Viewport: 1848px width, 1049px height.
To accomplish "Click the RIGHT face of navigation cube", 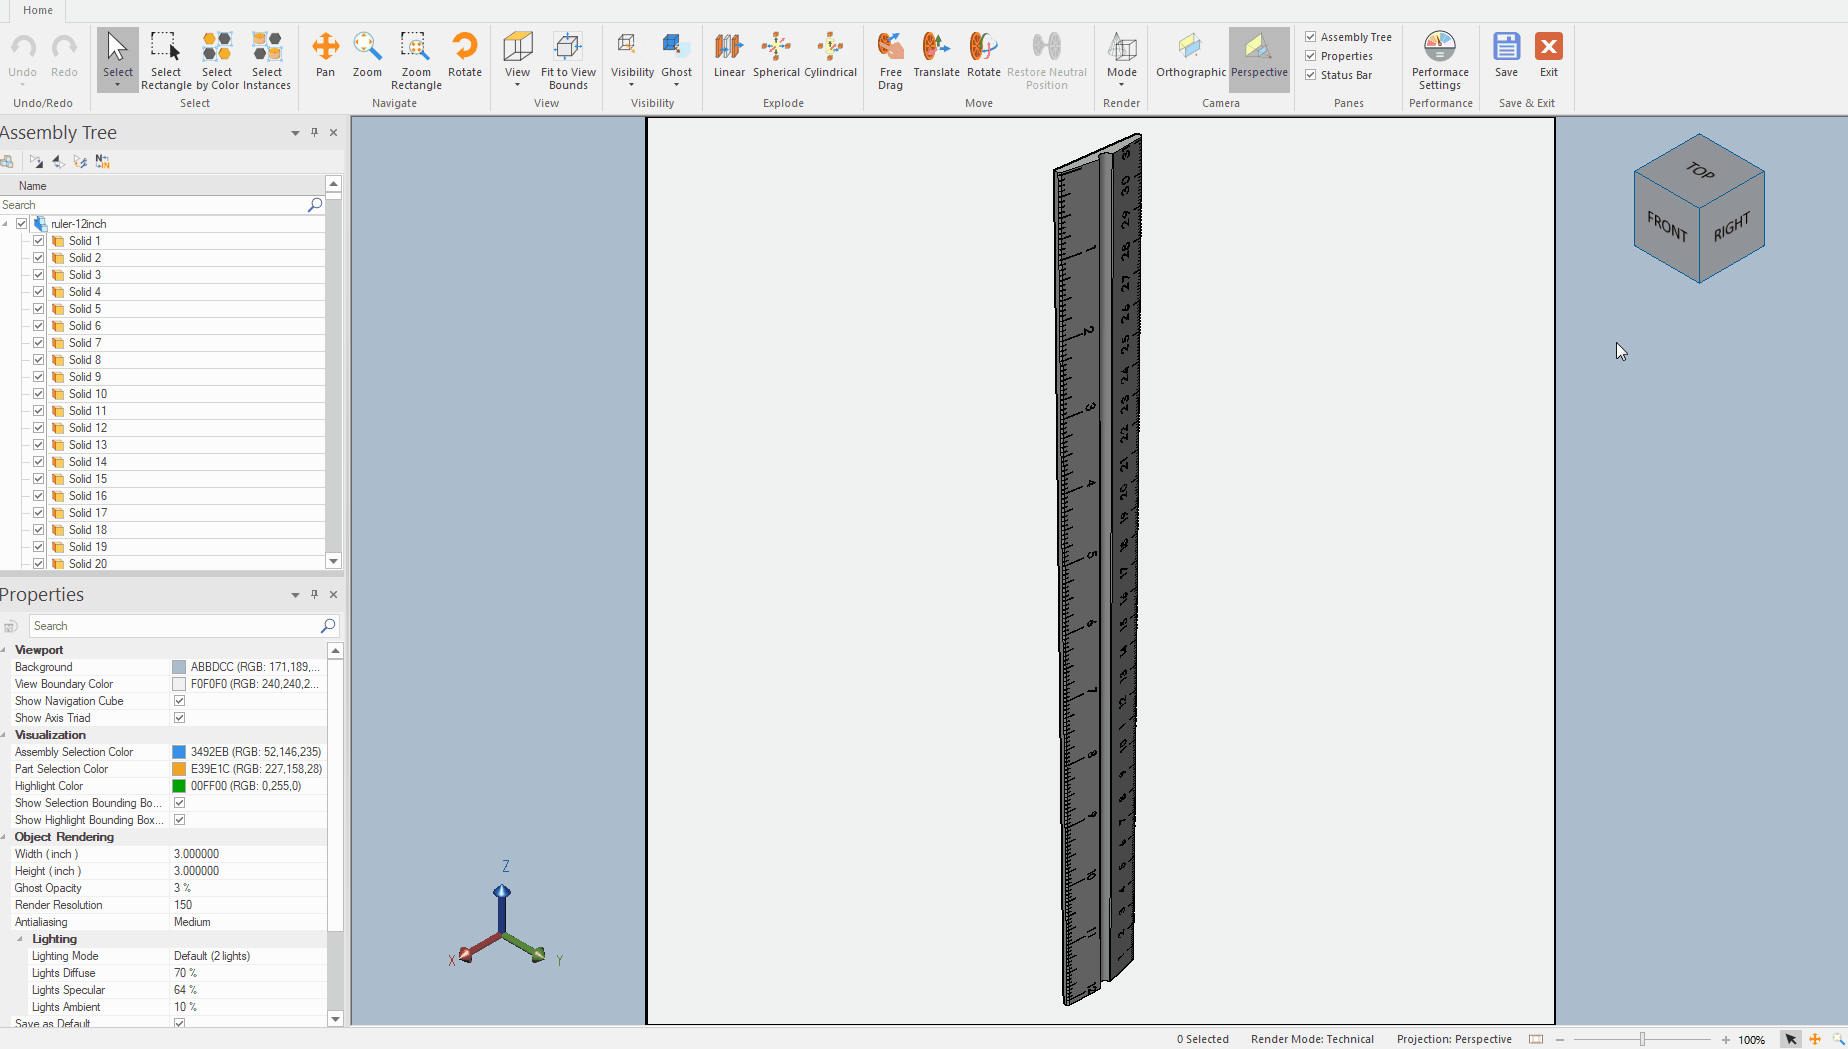I will click(1732, 227).
